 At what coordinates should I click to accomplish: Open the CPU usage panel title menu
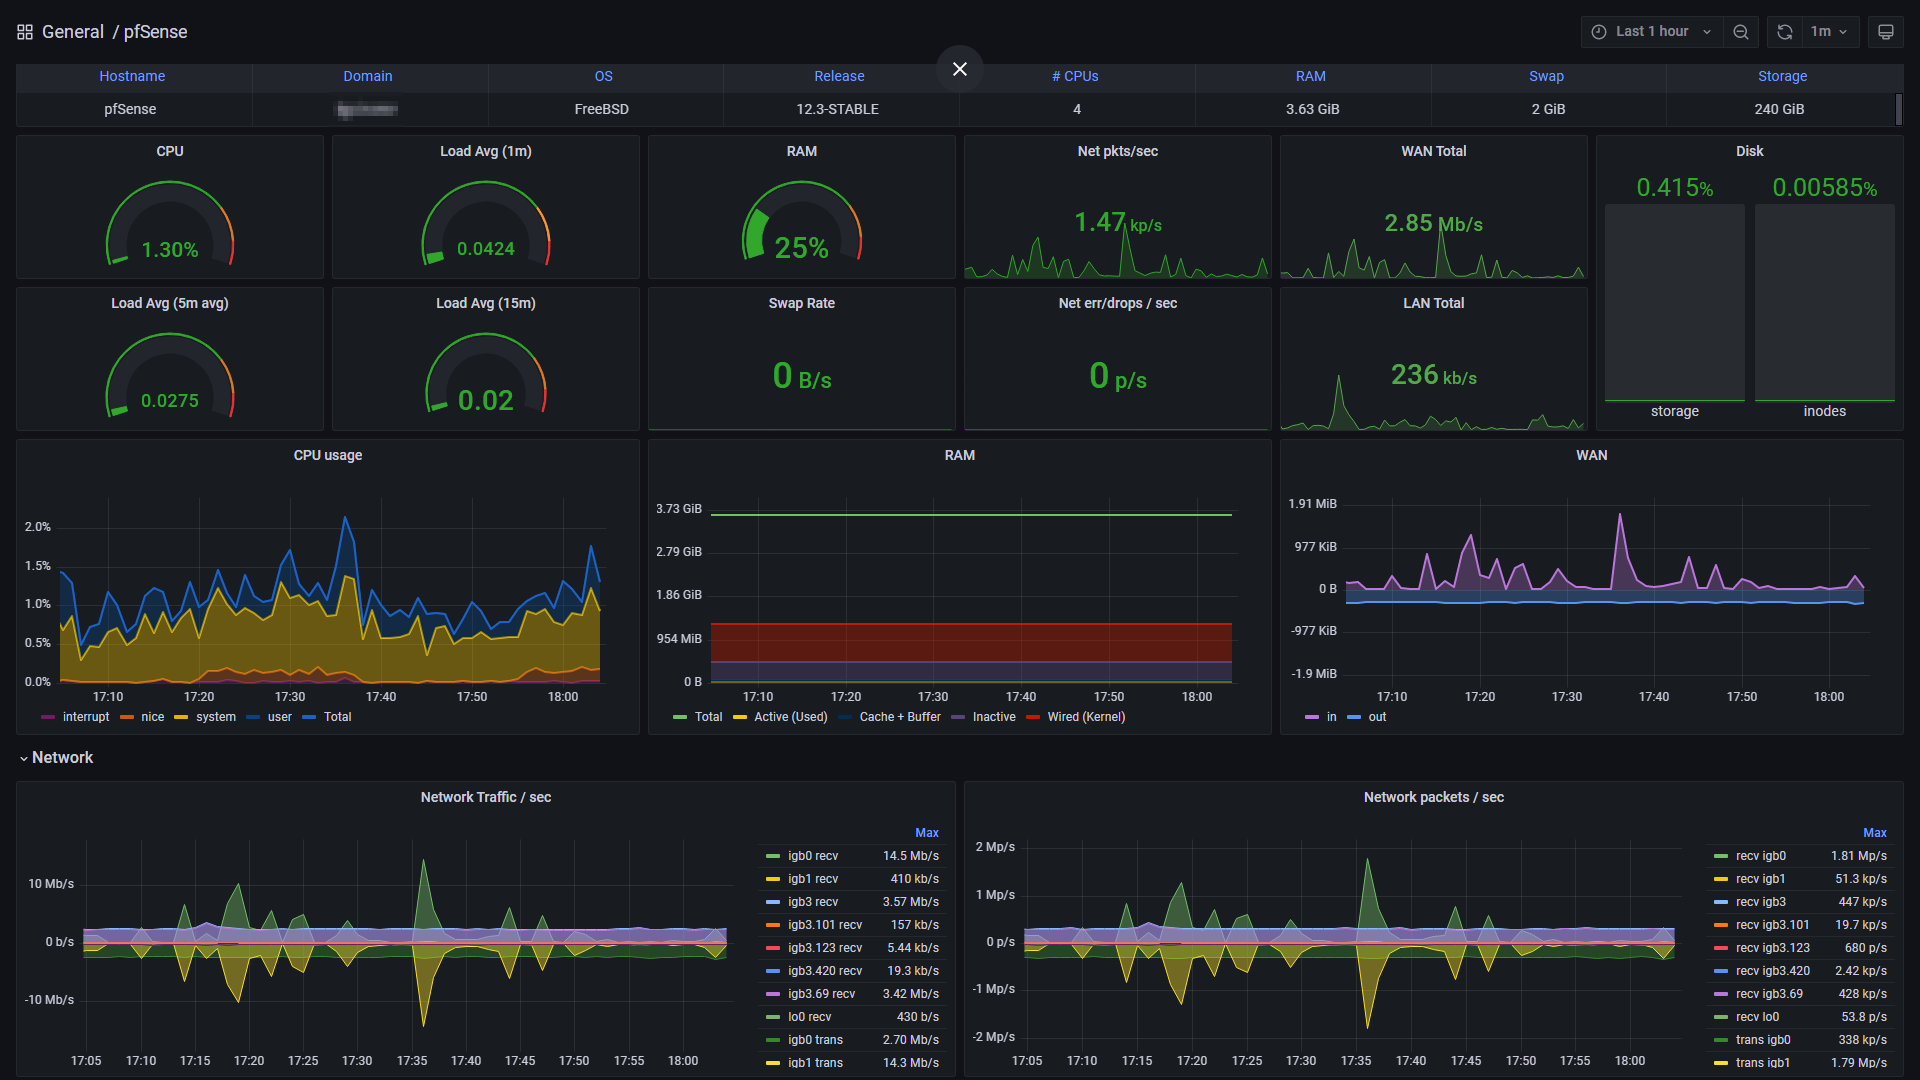pyautogui.click(x=328, y=455)
